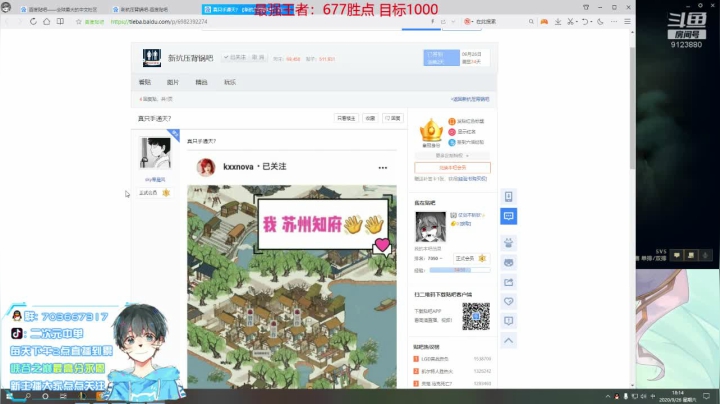Click the experience progress bar

460,270
